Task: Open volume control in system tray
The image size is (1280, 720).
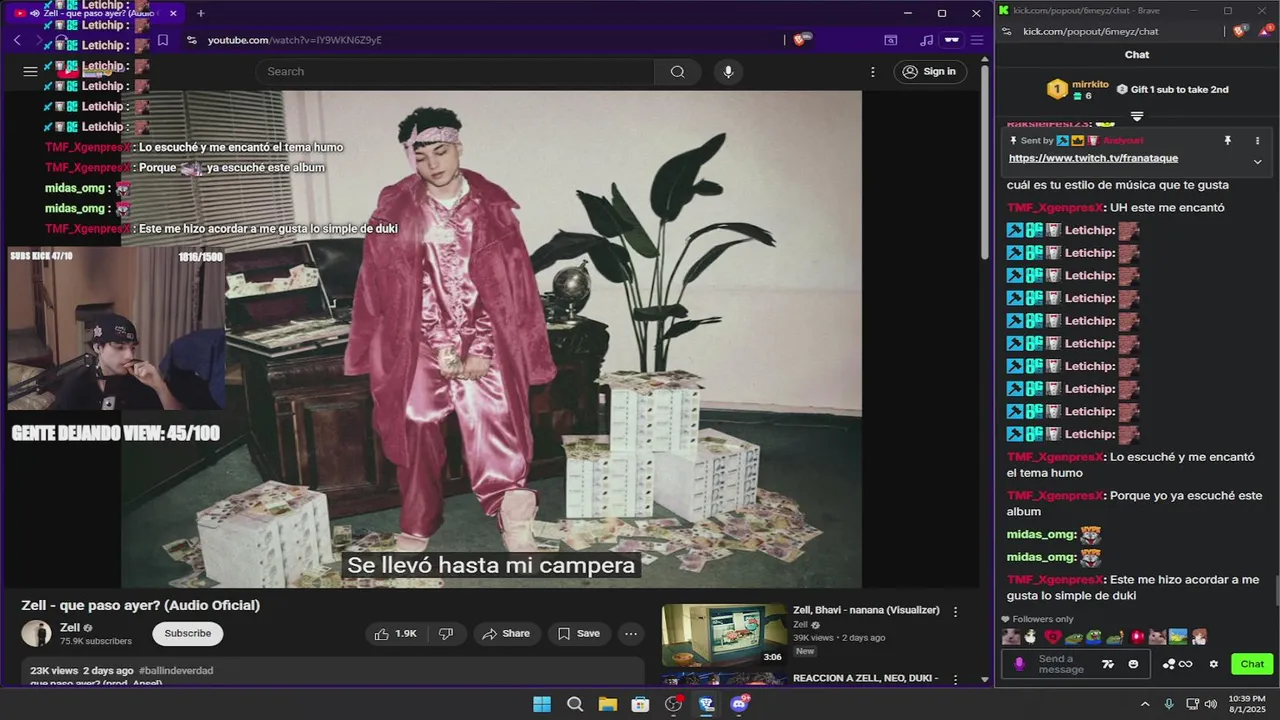Action: click(x=1210, y=704)
